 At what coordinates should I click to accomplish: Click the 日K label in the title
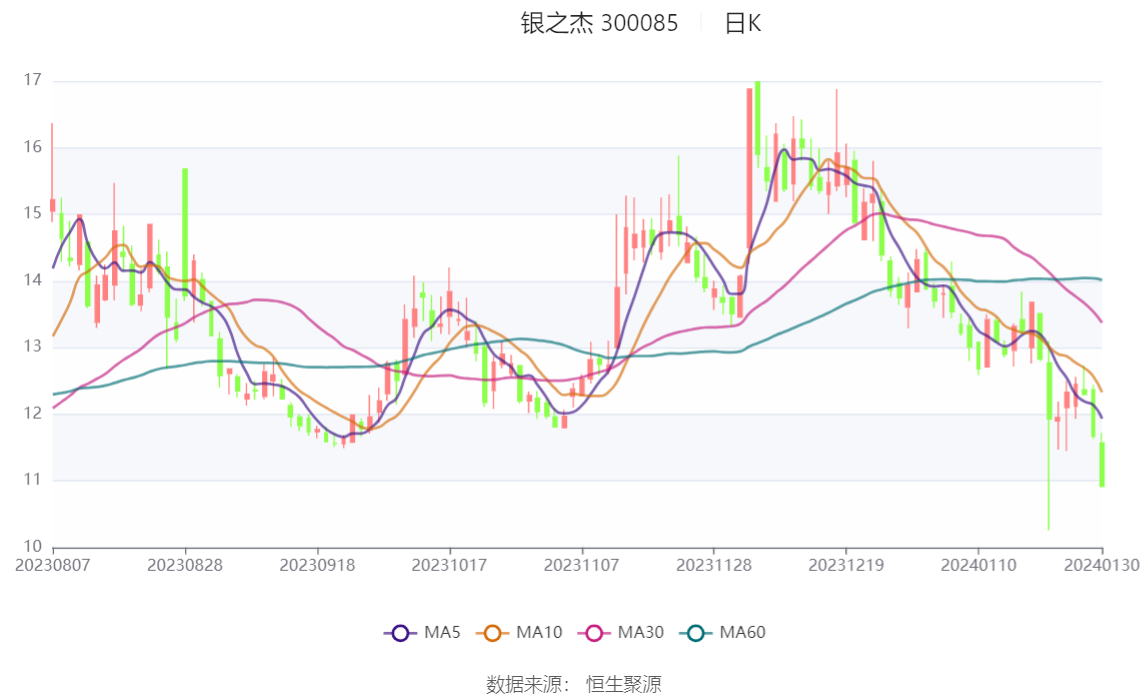(743, 23)
